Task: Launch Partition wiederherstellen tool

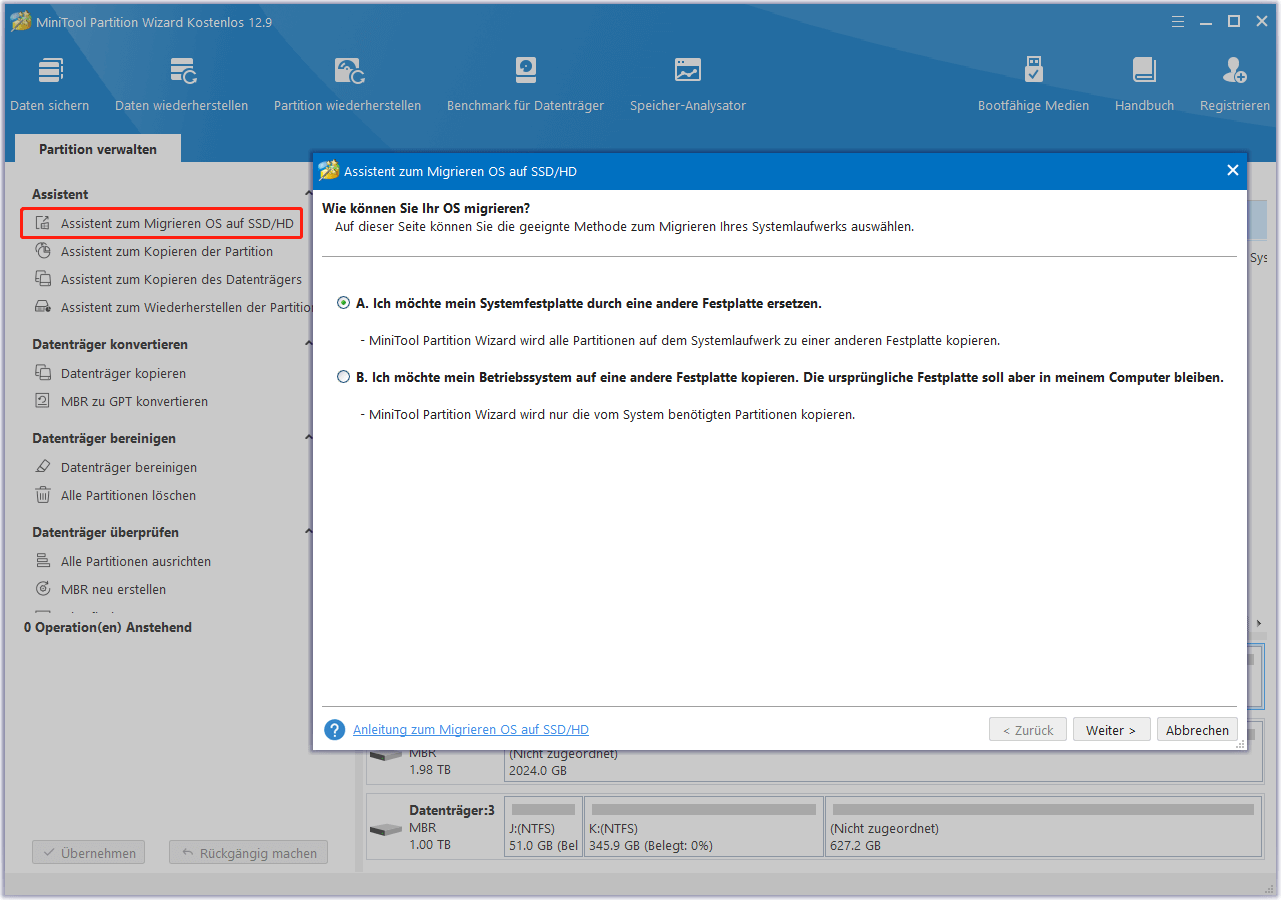Action: [348, 84]
